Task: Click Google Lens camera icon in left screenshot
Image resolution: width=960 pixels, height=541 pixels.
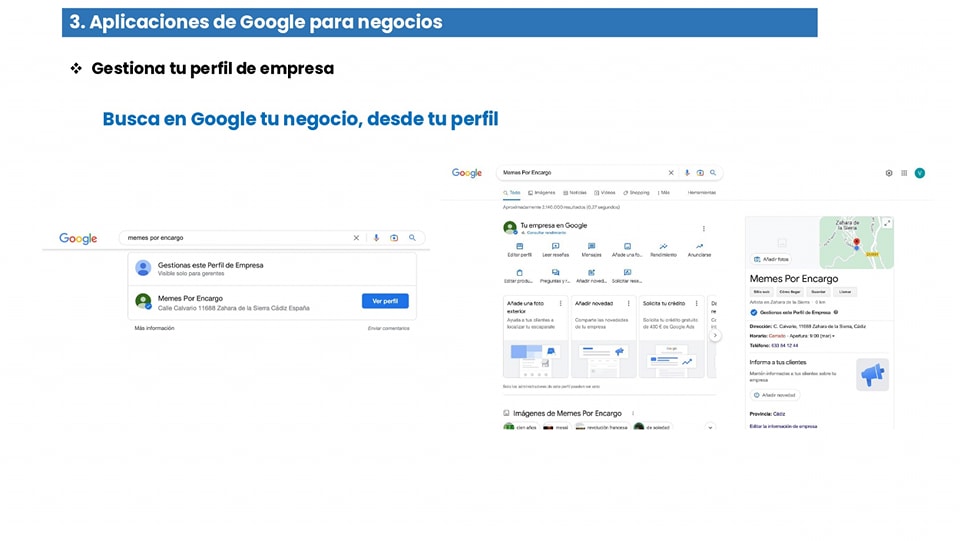Action: pyautogui.click(x=394, y=238)
